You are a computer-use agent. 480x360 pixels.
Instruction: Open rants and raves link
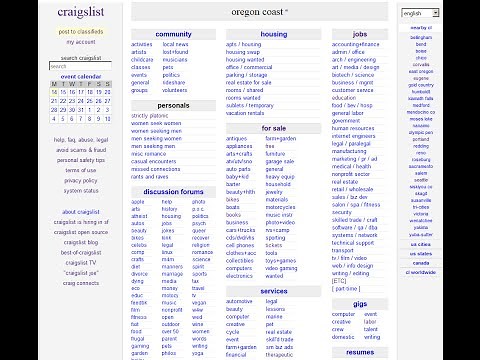tap(150, 177)
